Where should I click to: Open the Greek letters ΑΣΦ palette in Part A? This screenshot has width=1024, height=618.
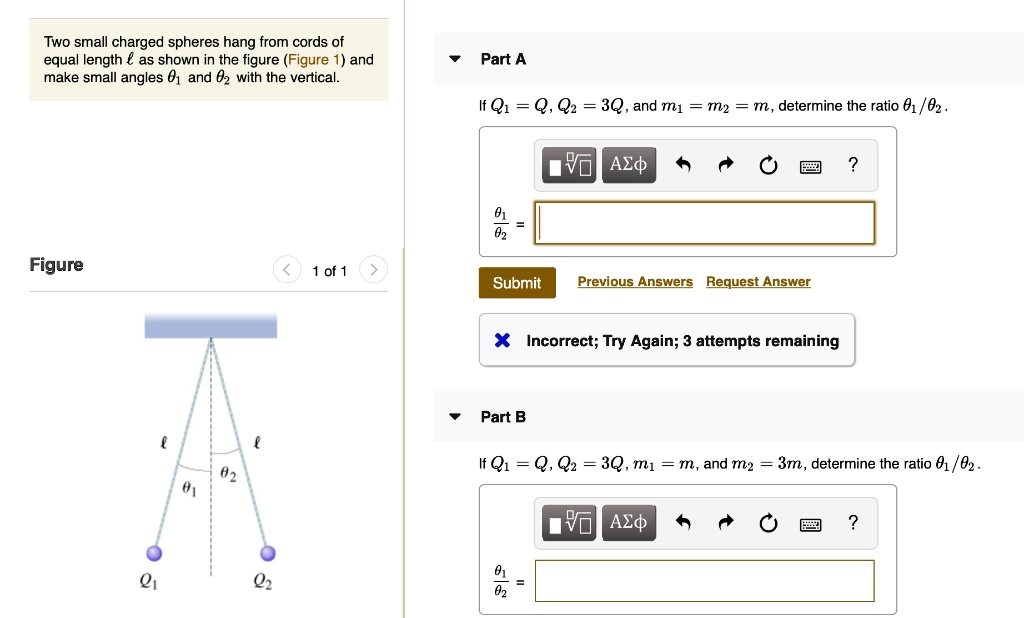pos(628,164)
